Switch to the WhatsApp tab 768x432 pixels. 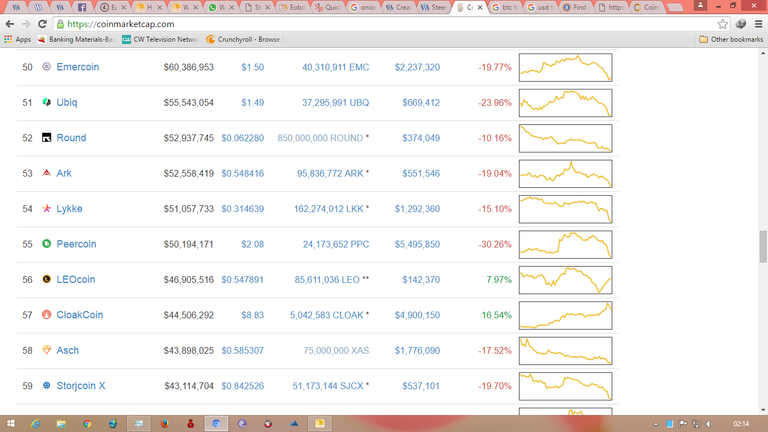(x=220, y=7)
